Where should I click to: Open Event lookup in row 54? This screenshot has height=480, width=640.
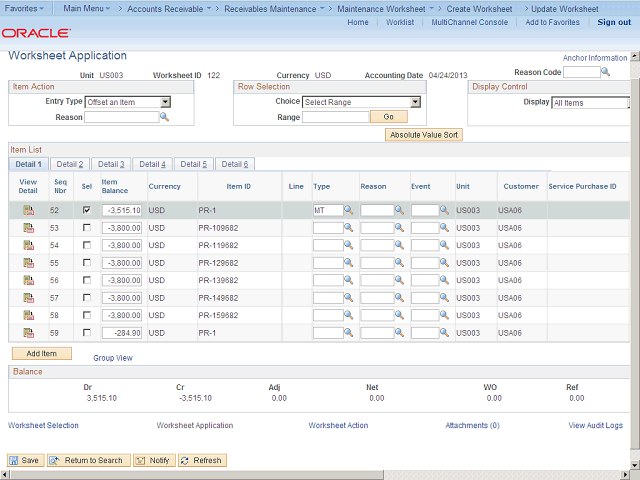[x=447, y=246]
